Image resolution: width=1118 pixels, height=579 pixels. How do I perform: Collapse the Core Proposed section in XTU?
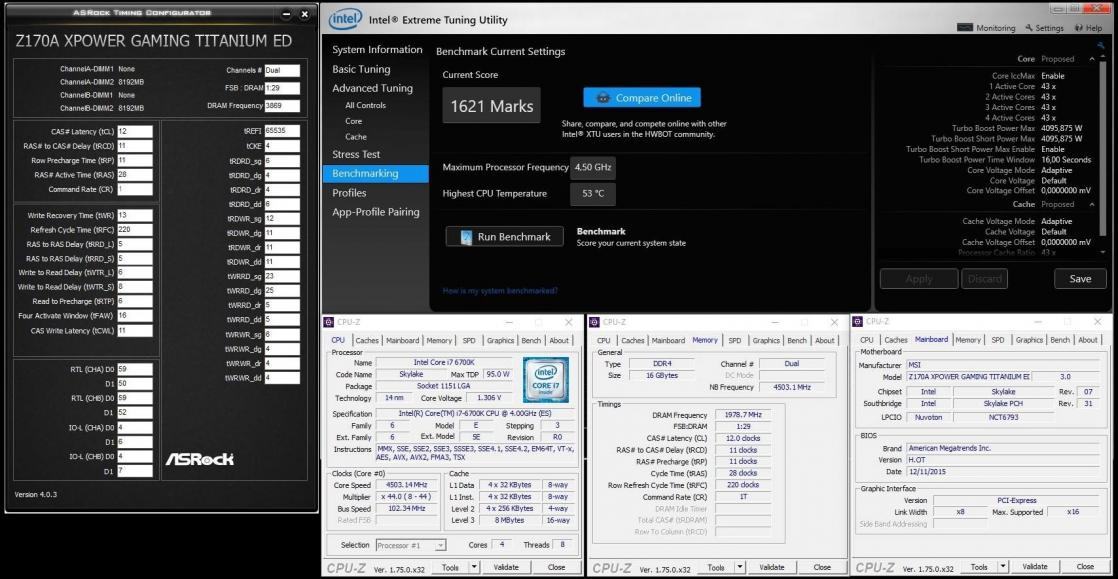pos(1092,59)
